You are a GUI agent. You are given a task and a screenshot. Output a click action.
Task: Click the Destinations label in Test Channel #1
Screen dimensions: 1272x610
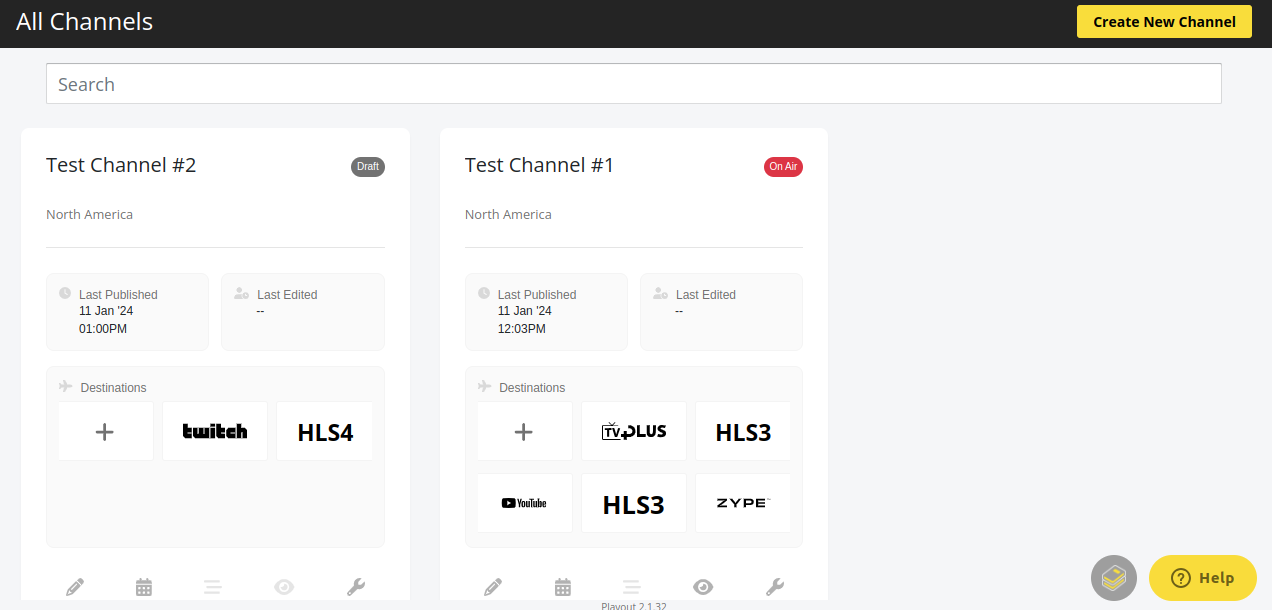[x=532, y=388]
